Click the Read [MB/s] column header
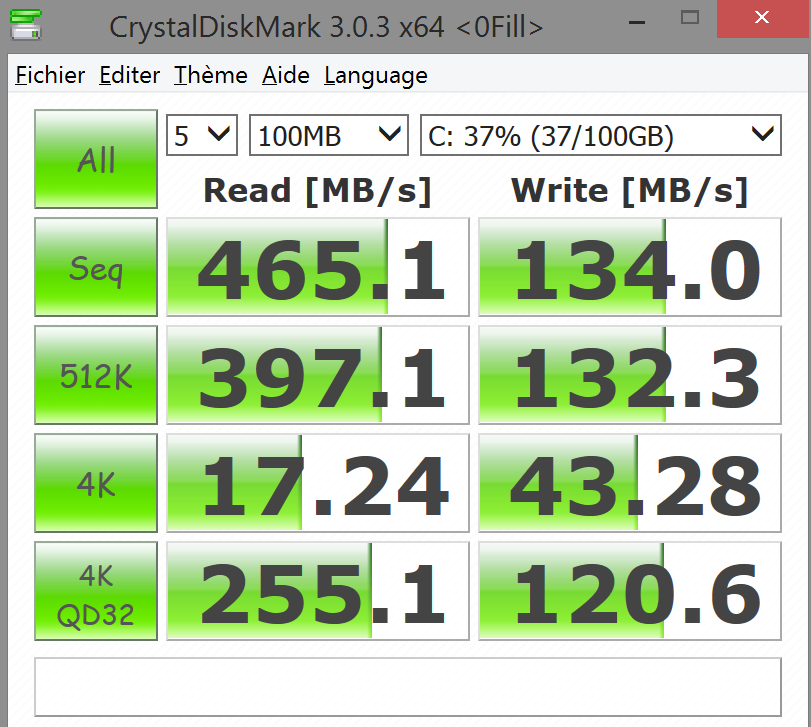 (x=317, y=191)
